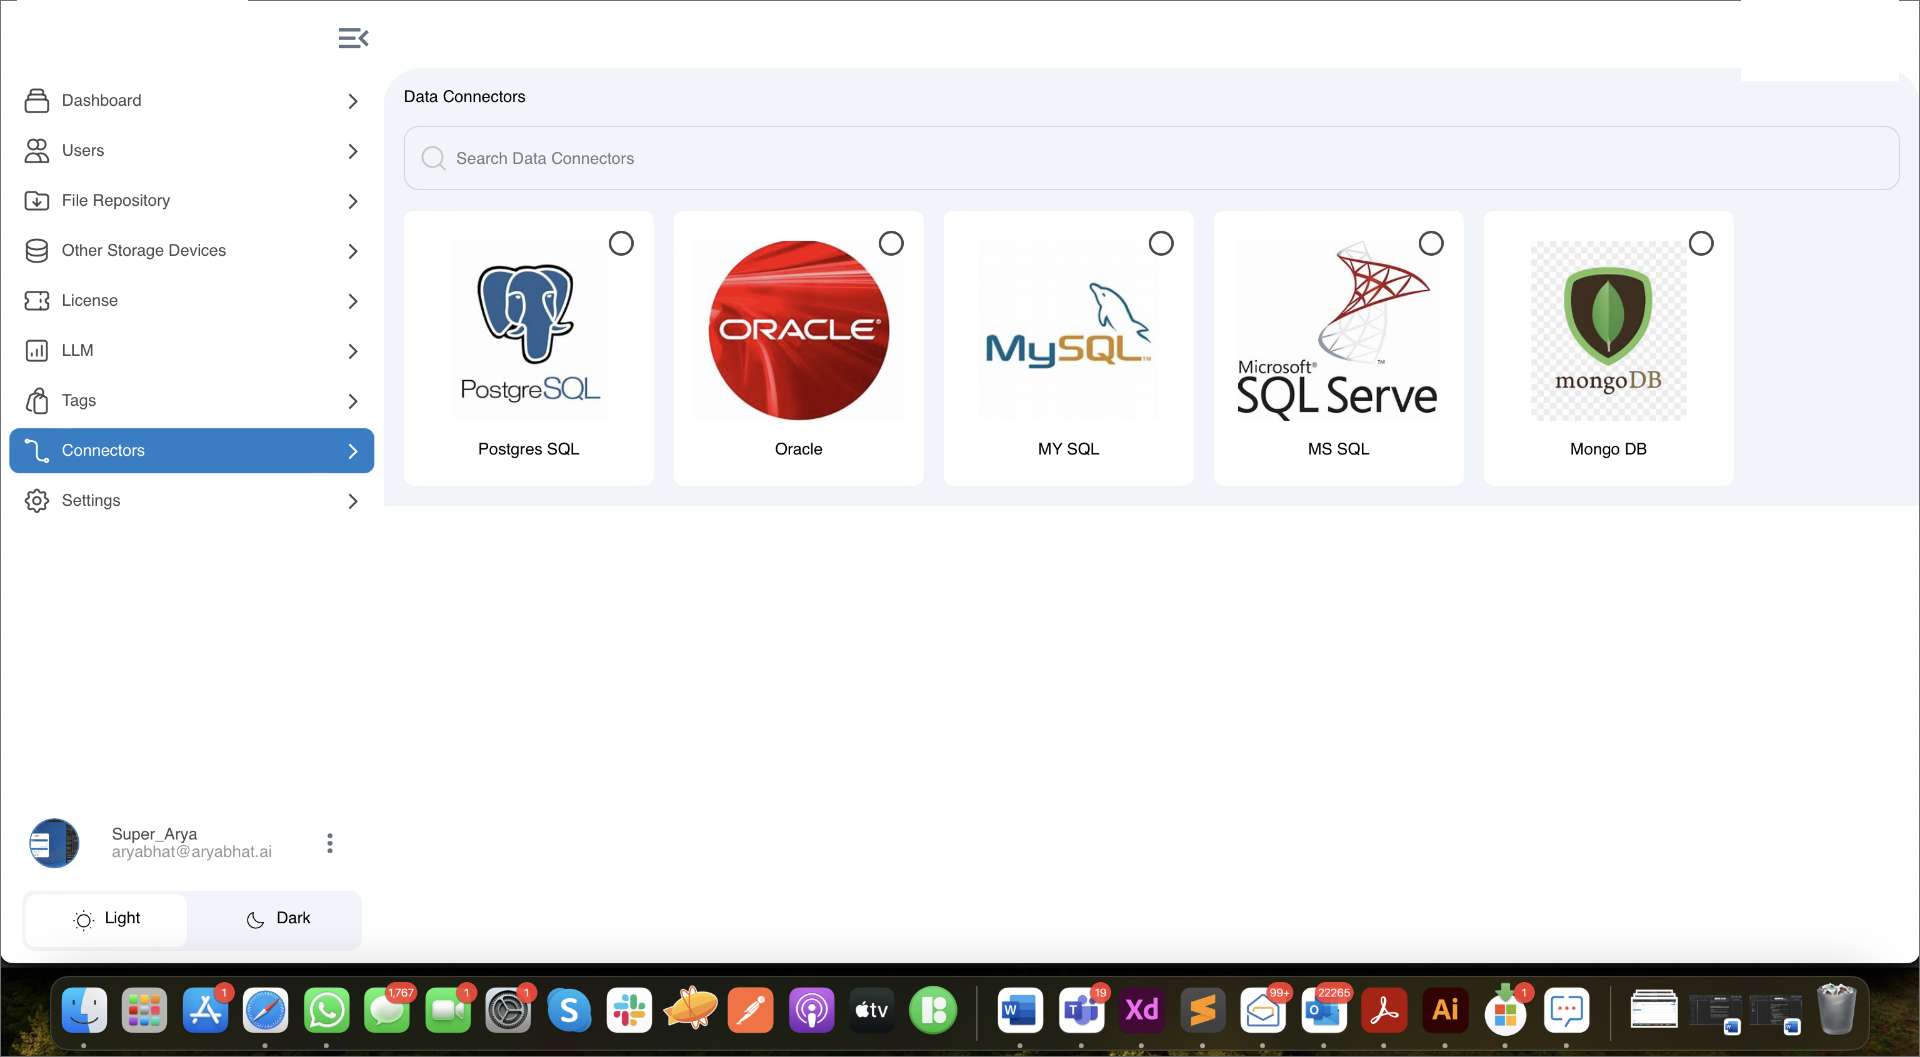1920x1057 pixels.
Task: Open Trash from the dock
Action: 1836,1009
